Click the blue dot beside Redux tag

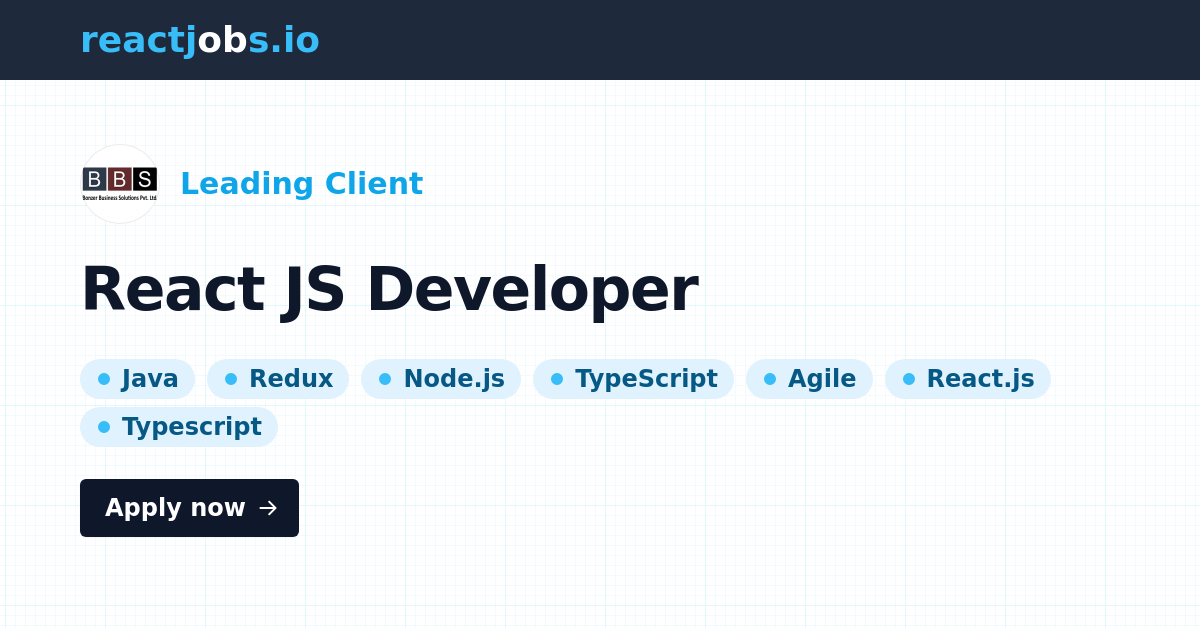[231, 379]
